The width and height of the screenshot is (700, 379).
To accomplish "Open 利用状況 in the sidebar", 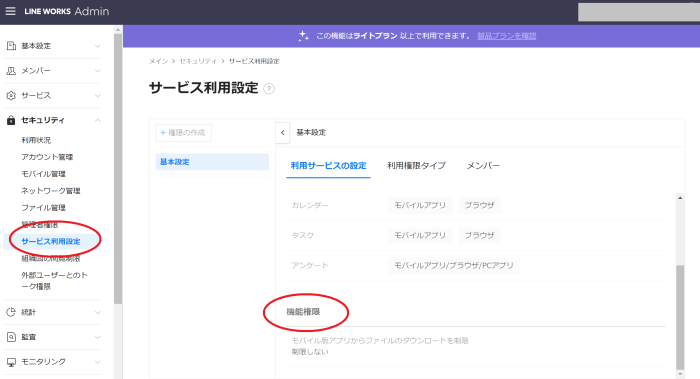I will (x=36, y=140).
